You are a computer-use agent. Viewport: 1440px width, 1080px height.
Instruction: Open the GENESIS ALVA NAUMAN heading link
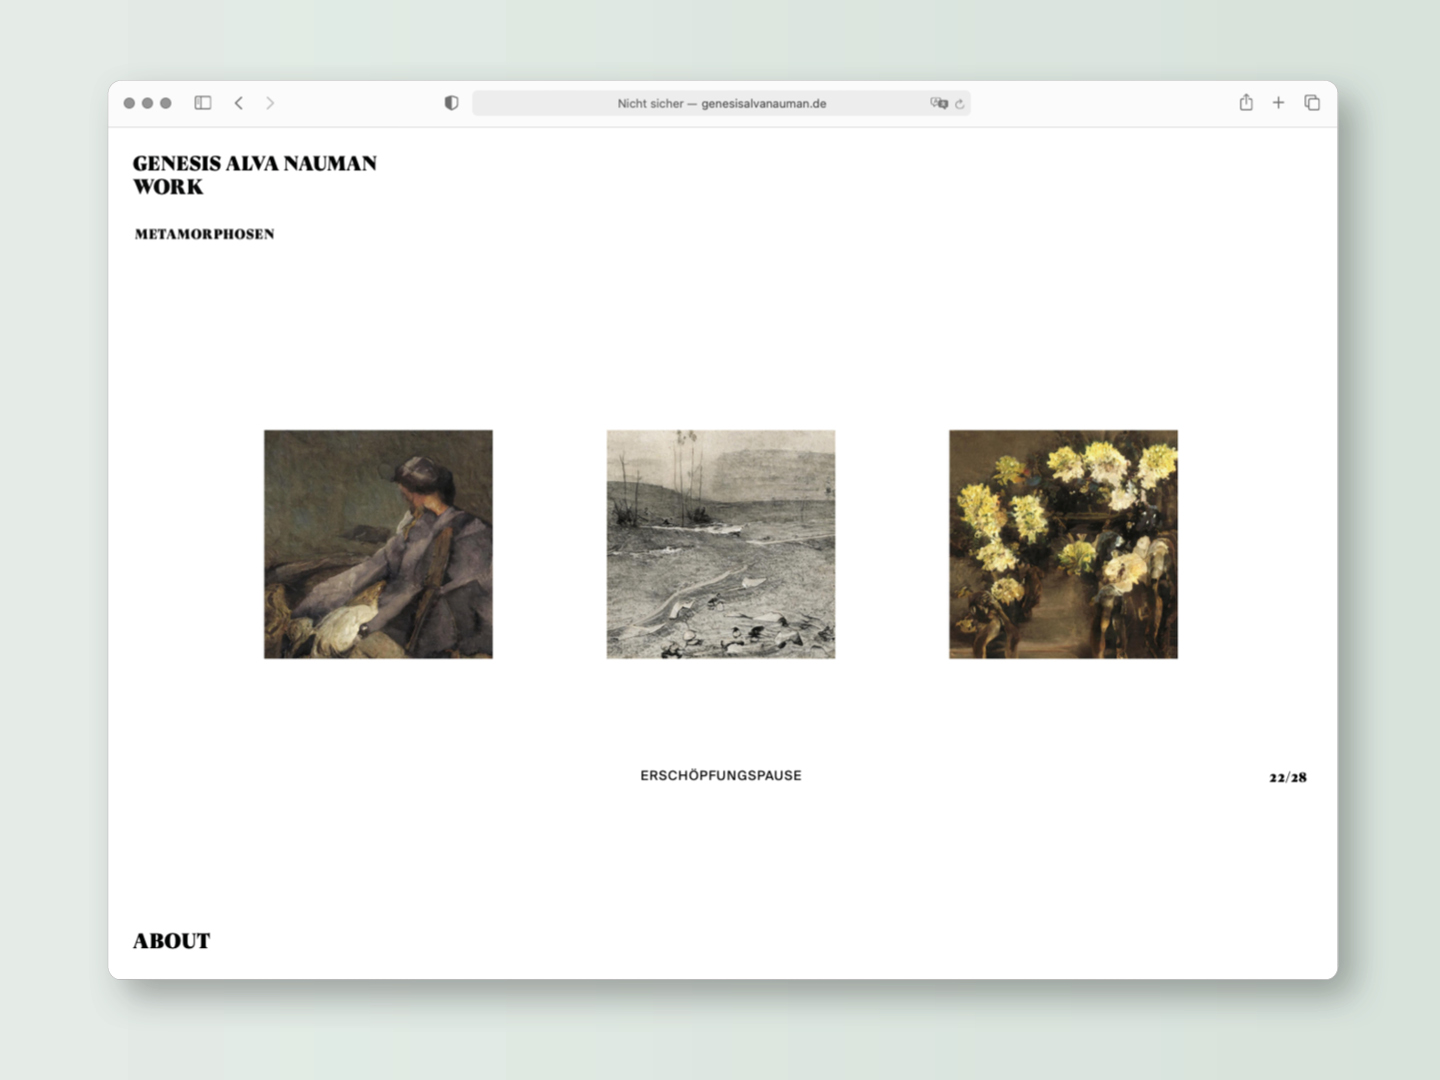(x=255, y=163)
